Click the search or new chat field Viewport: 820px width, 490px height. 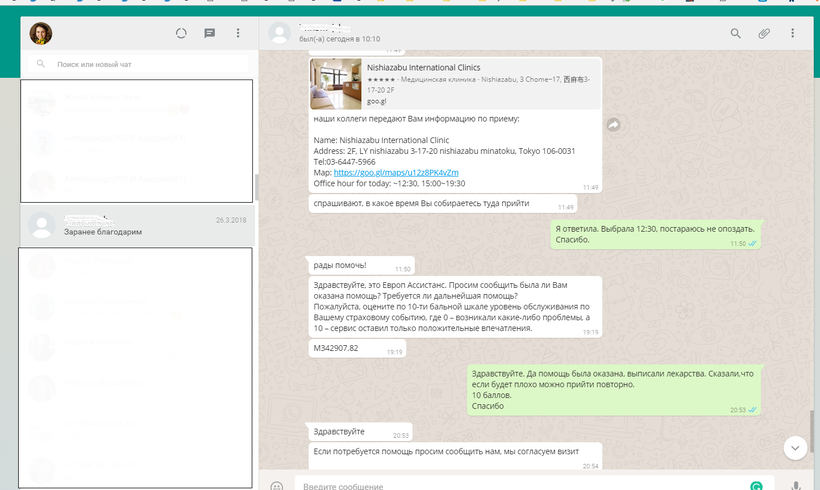click(x=140, y=64)
